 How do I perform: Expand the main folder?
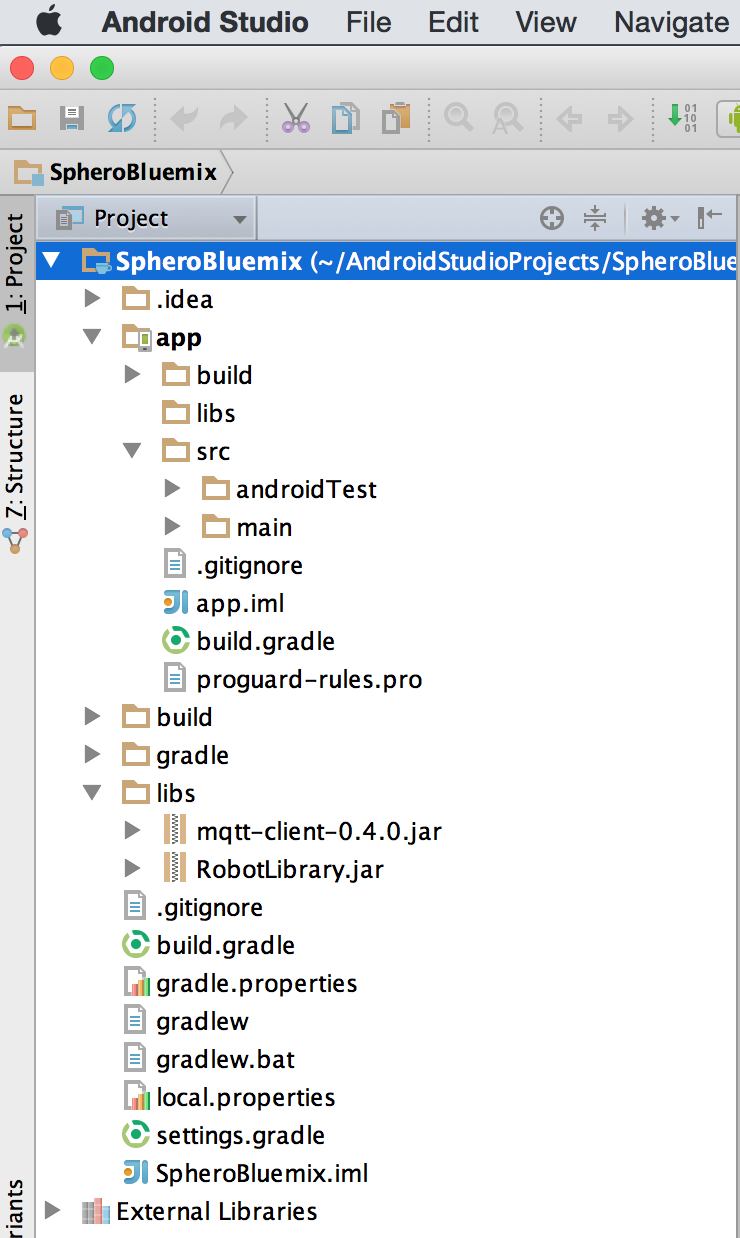[x=172, y=527]
